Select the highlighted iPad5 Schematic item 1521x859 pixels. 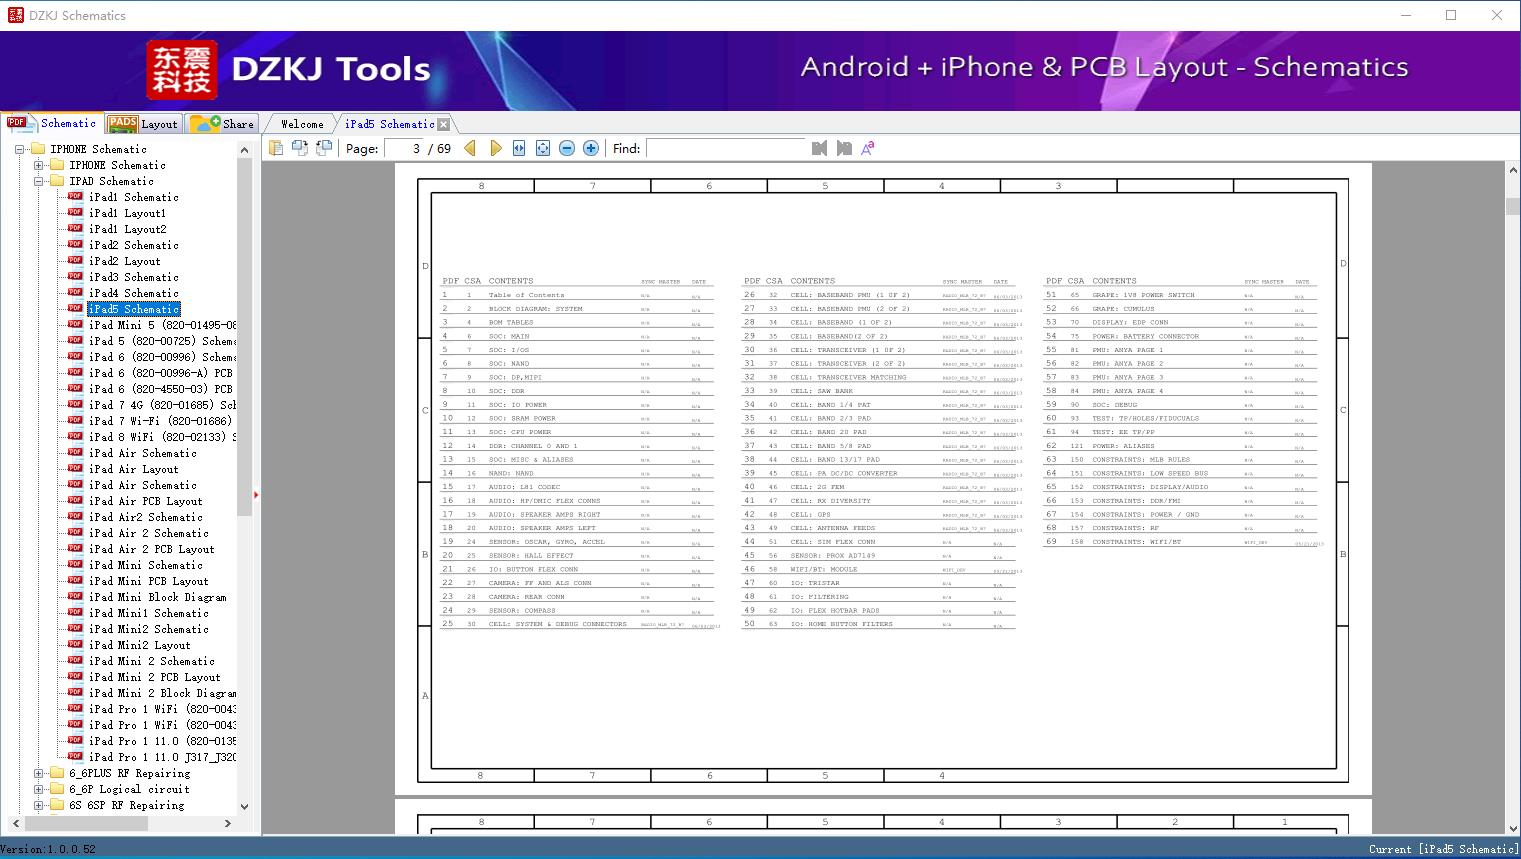pos(134,309)
